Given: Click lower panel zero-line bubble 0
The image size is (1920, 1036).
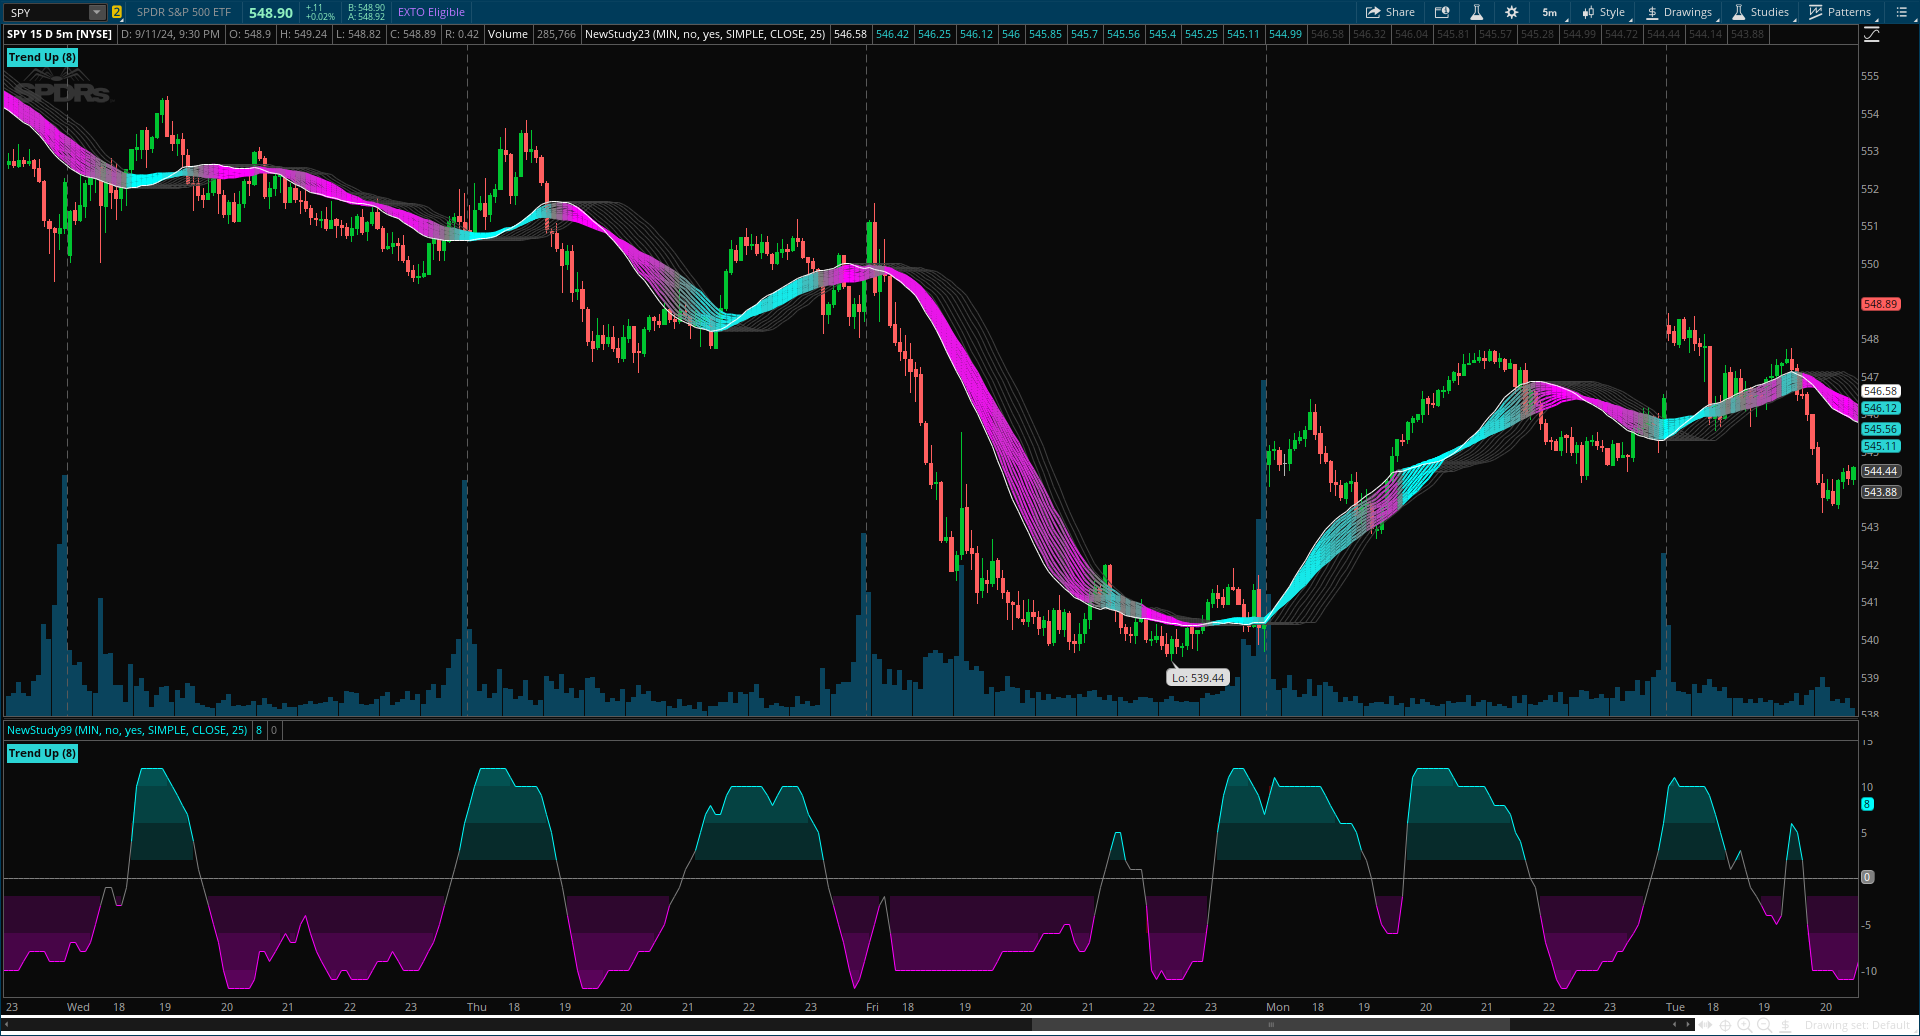Looking at the screenshot, I should [x=1867, y=877].
